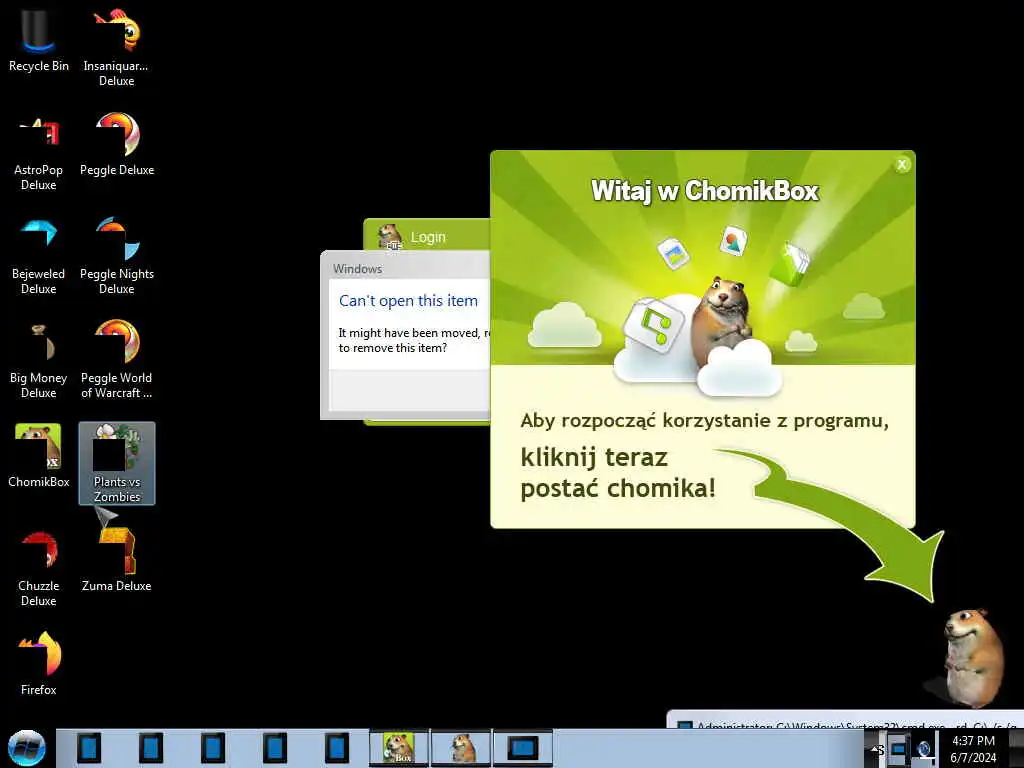This screenshot has width=1024, height=768.
Task: Click Peggle World of Warcraft icon
Action: click(117, 360)
